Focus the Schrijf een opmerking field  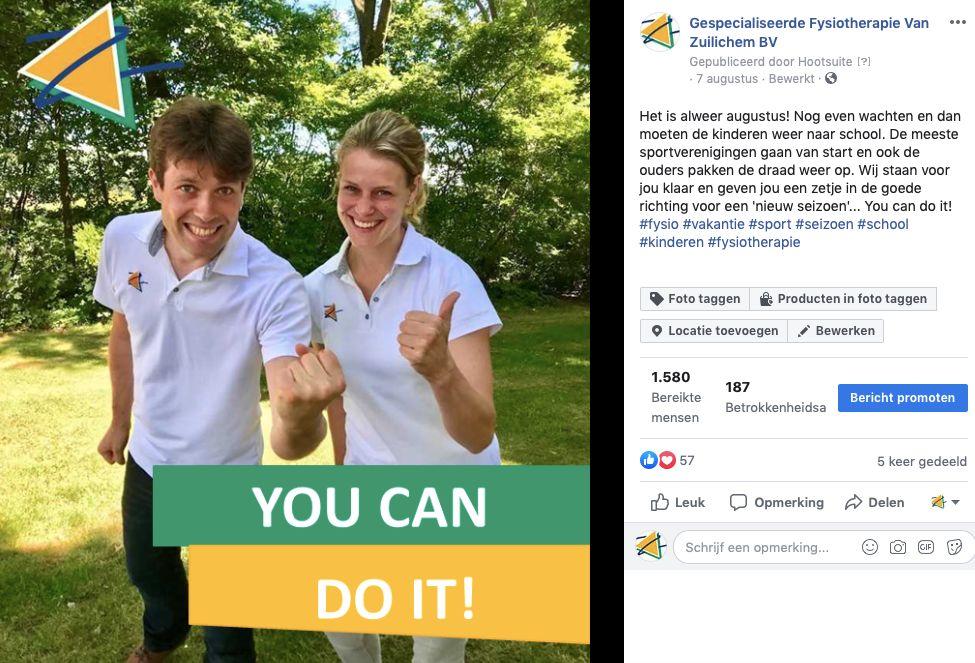(x=765, y=547)
